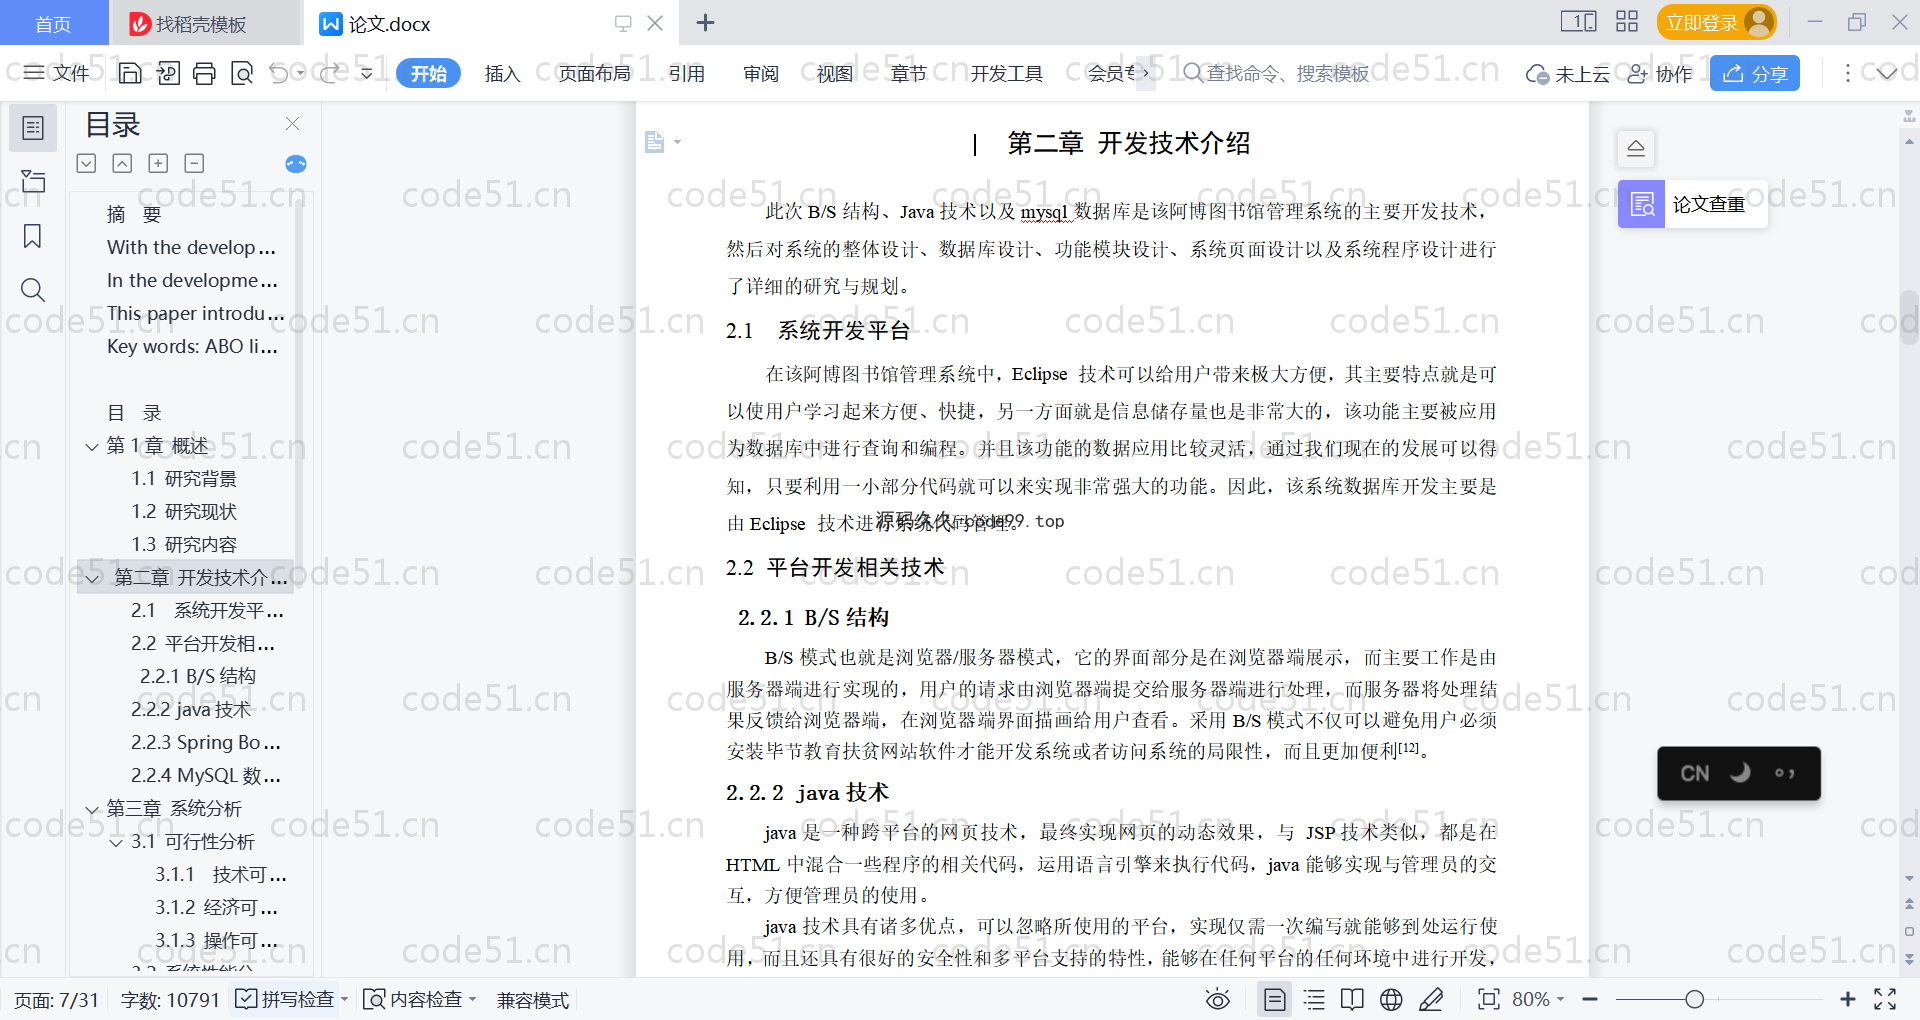
Task: Open the find search icon in left sidebar
Action: point(33,290)
